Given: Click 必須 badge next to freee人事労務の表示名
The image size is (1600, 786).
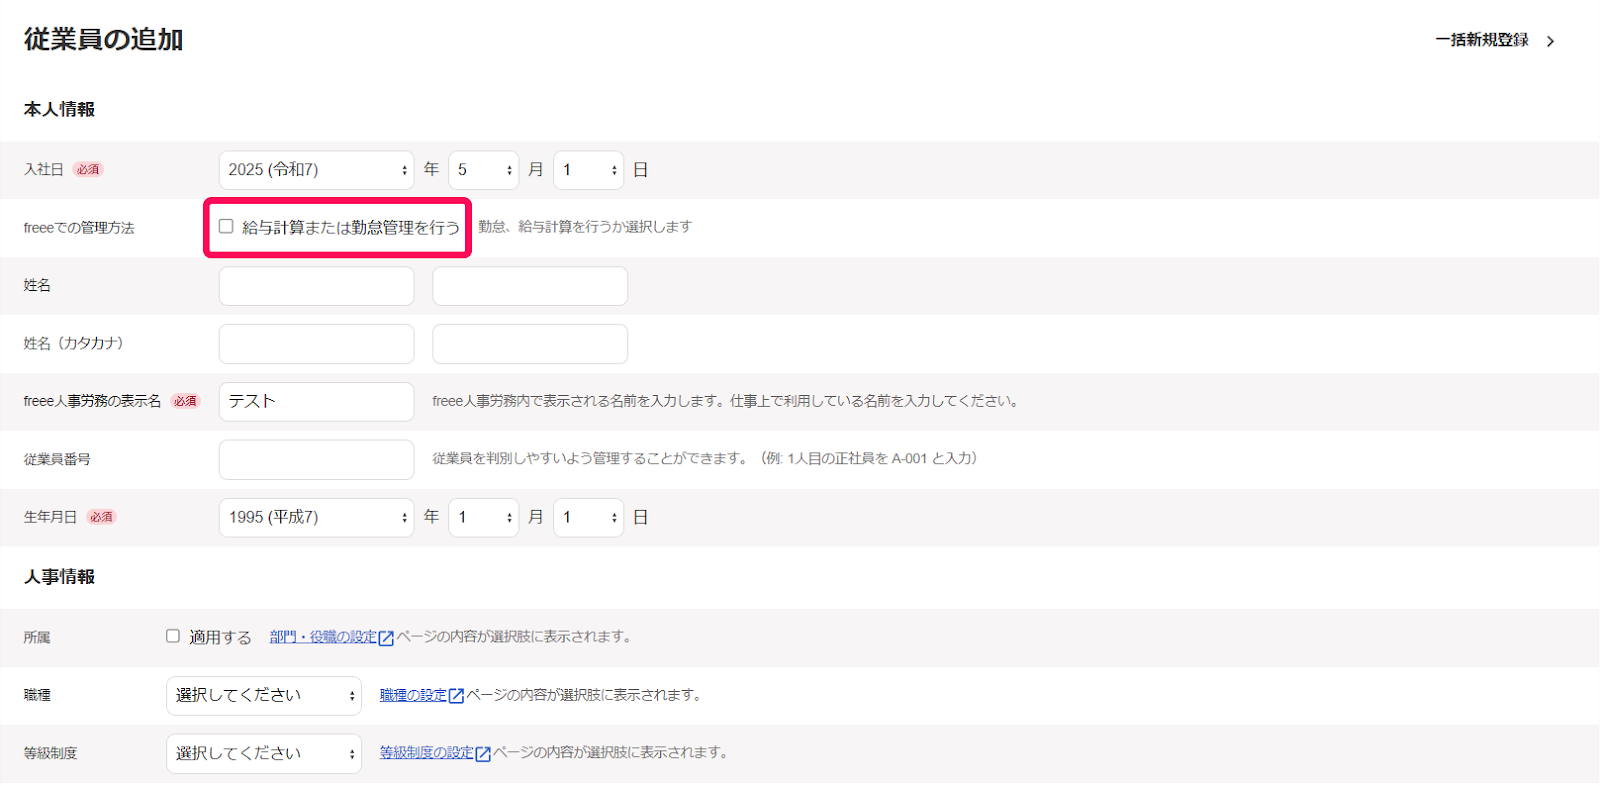Looking at the screenshot, I should click(x=185, y=401).
